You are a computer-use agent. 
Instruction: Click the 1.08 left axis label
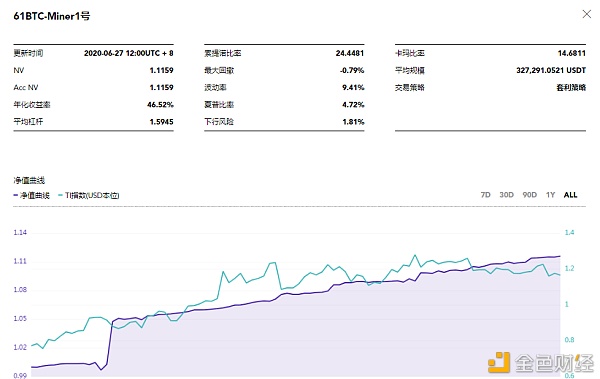point(20,290)
